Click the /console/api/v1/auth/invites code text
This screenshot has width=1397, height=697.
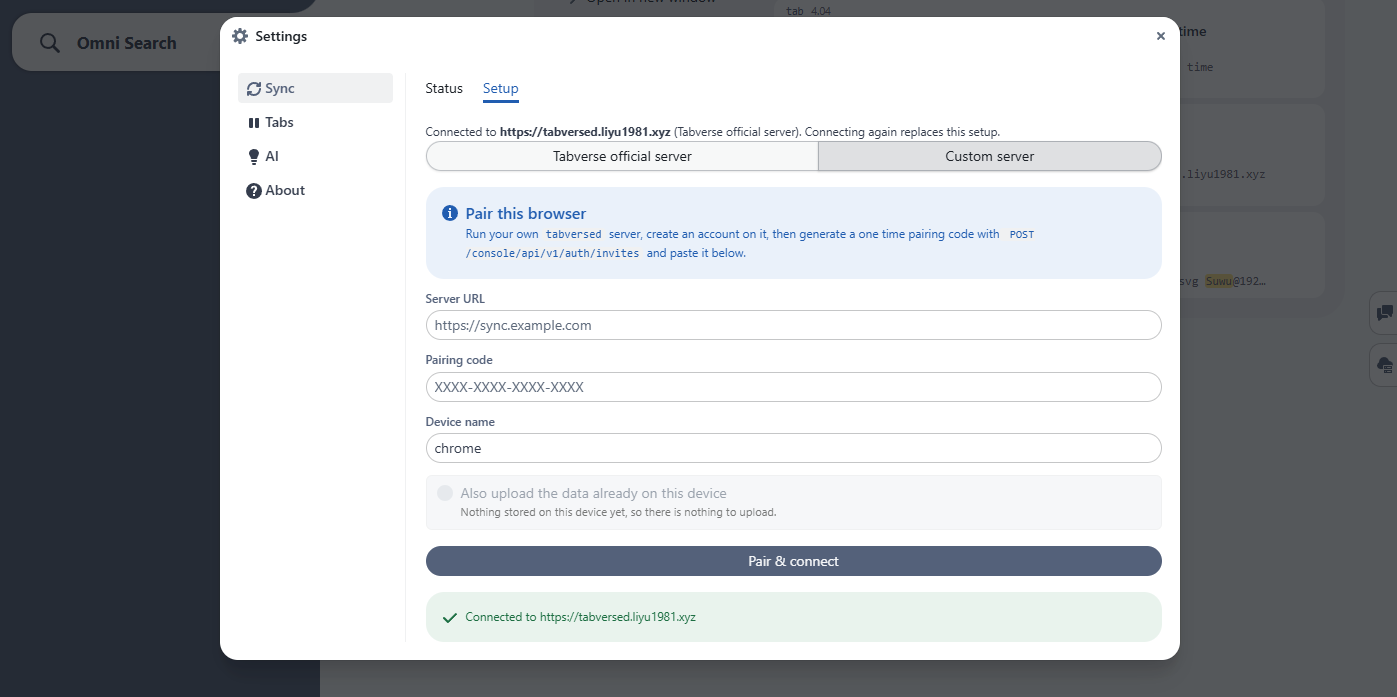coord(554,253)
